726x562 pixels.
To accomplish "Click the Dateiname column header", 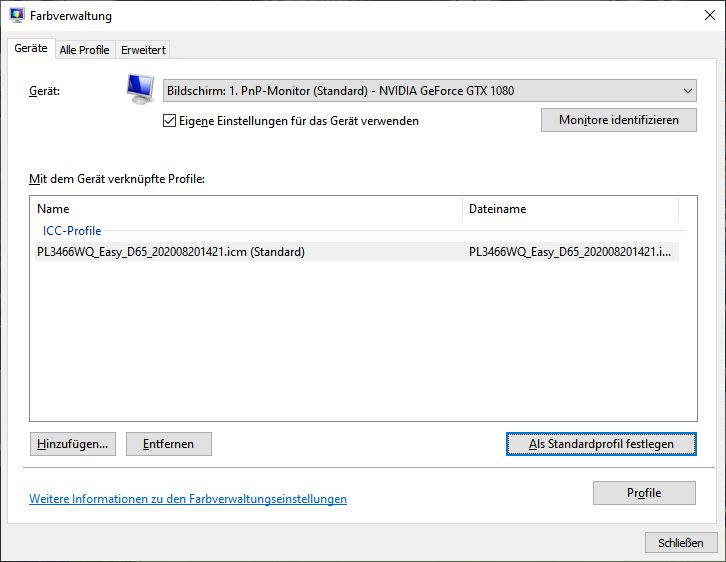I will [x=570, y=209].
